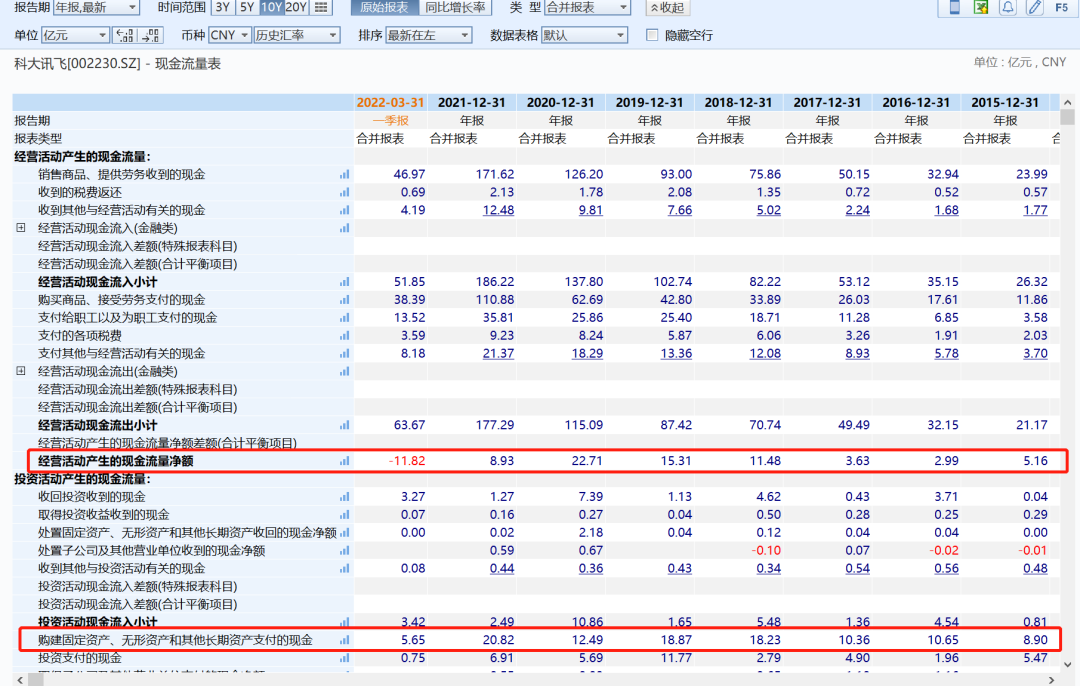Click the 收起 collapse button
The image size is (1080, 686).
point(667,8)
